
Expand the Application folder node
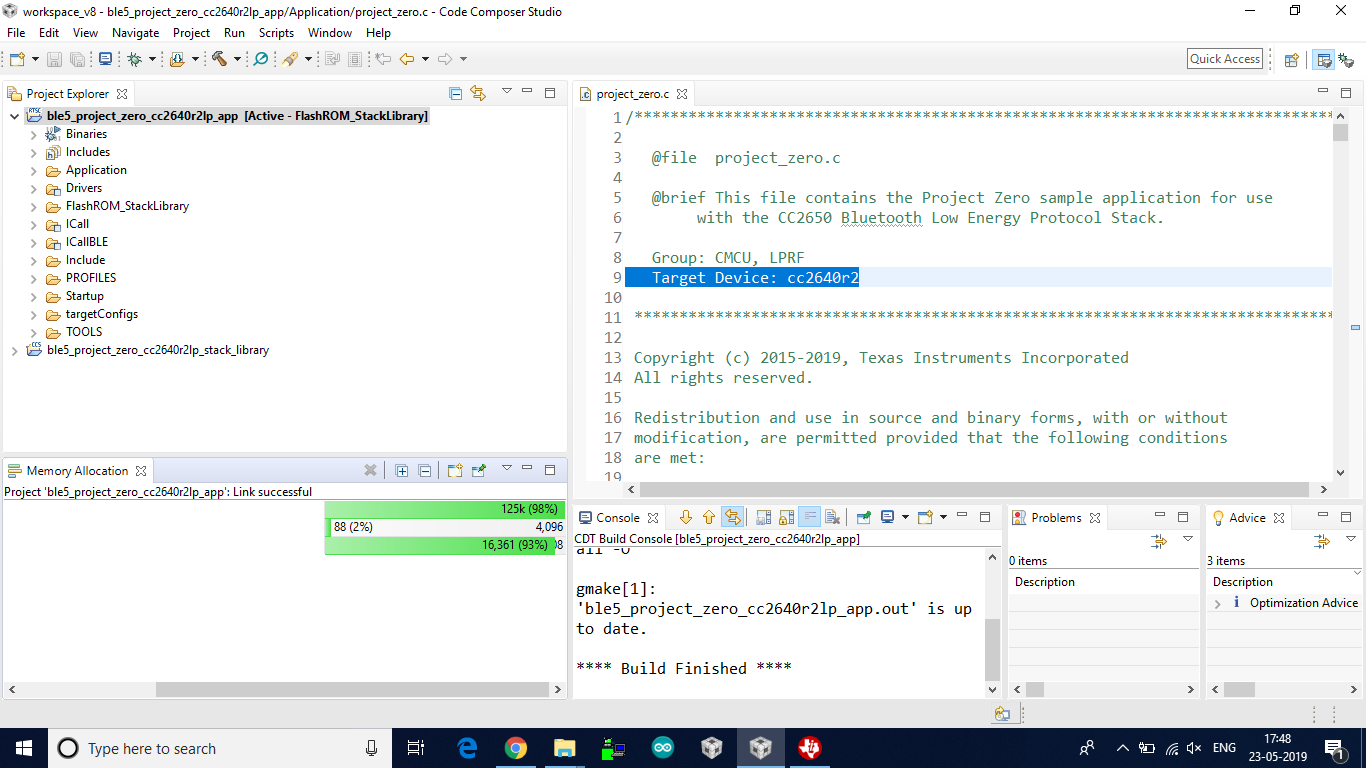tap(33, 170)
